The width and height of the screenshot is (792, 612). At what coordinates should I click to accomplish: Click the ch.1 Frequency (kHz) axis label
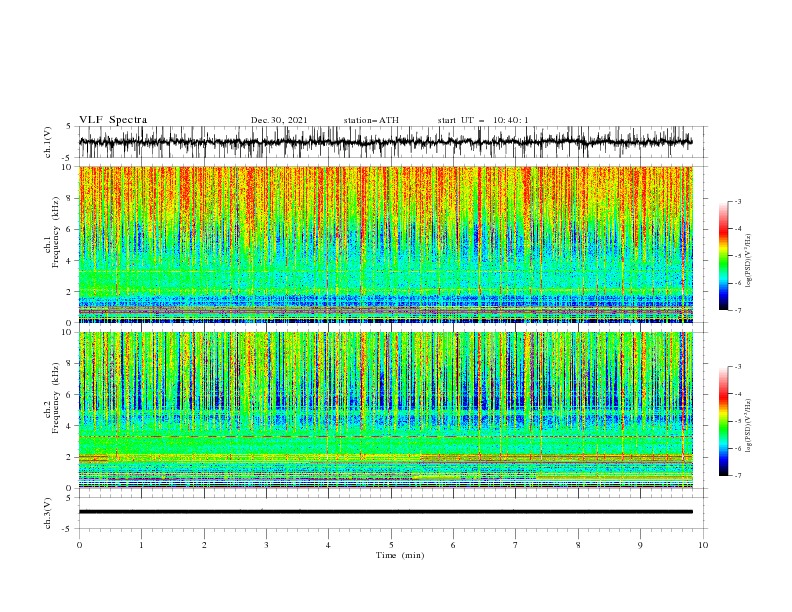coord(52,233)
